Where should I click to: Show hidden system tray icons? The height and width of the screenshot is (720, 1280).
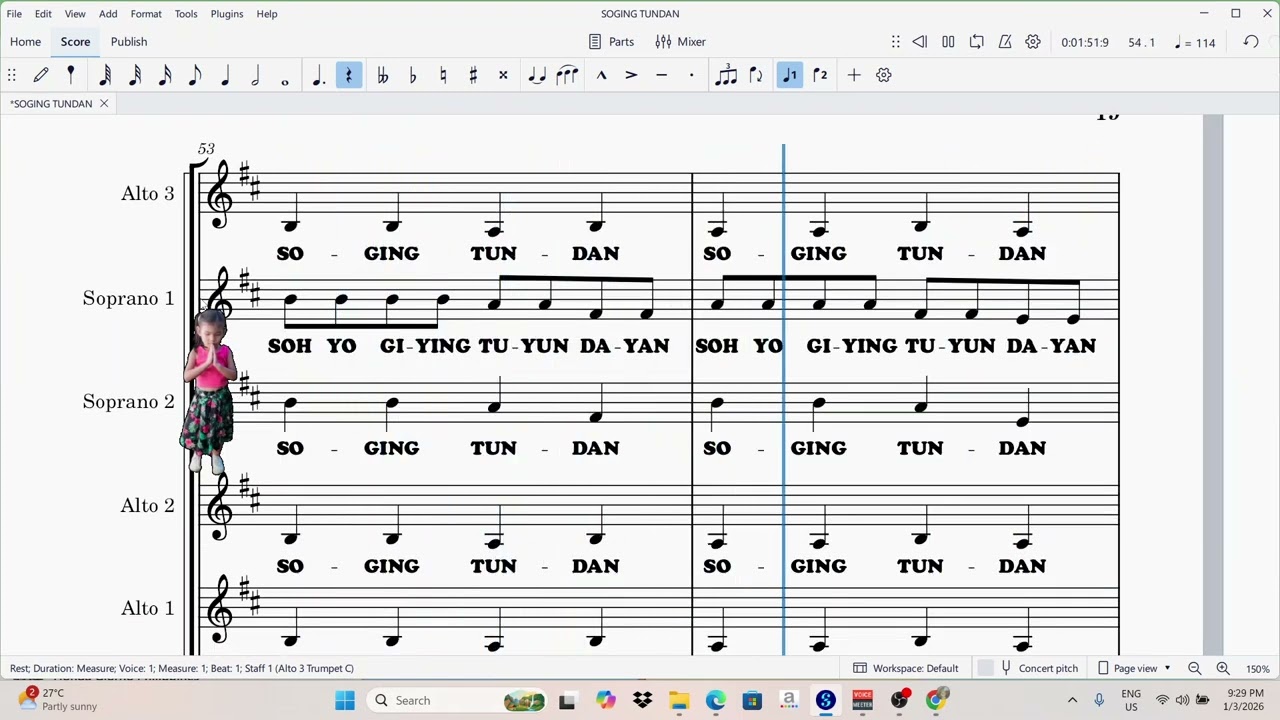pyautogui.click(x=1072, y=700)
